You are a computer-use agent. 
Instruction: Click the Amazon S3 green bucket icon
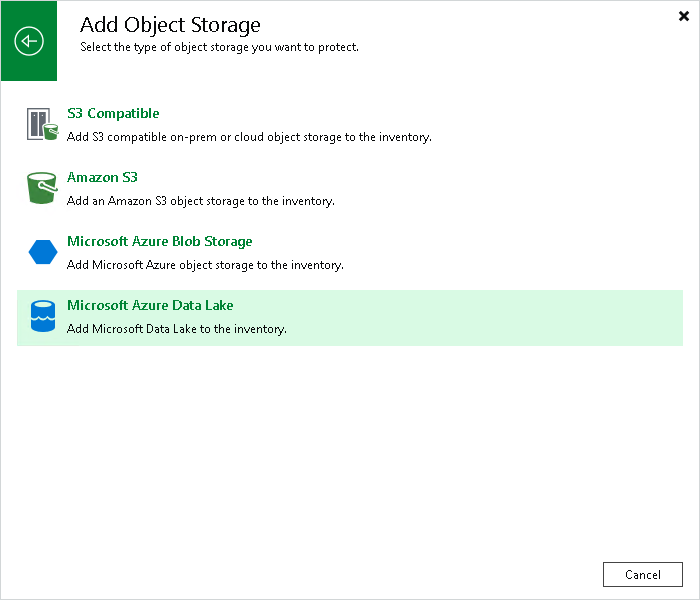(42, 188)
